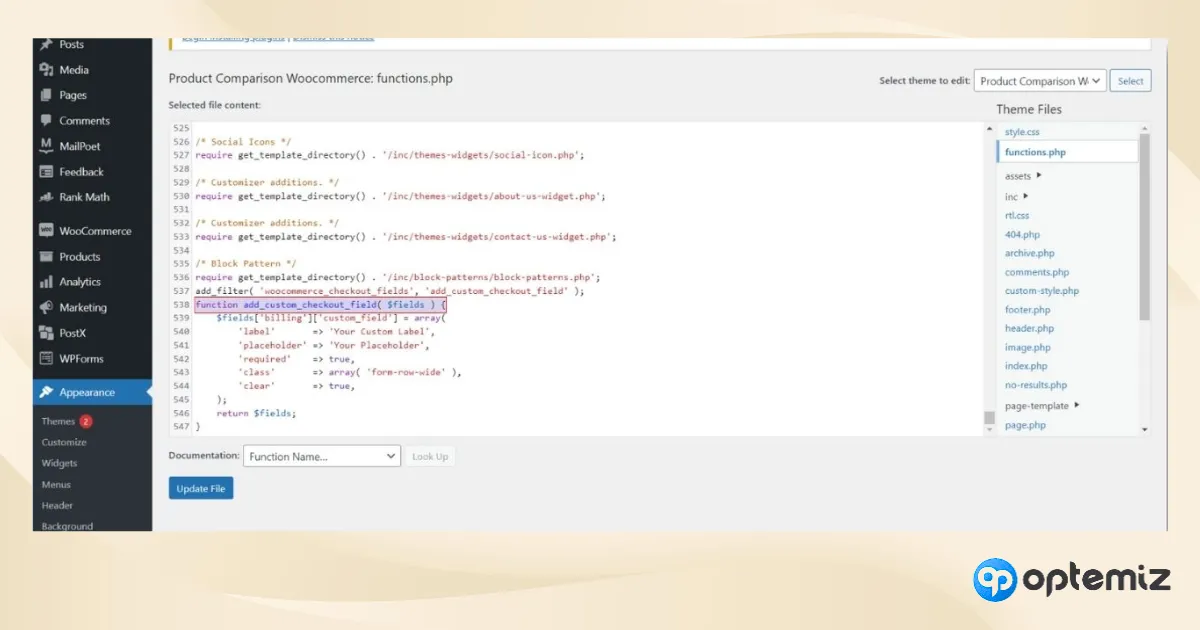Viewport: 1200px width, 630px height.
Task: Open the Menus submenu item
Action: pyautogui.click(x=56, y=484)
